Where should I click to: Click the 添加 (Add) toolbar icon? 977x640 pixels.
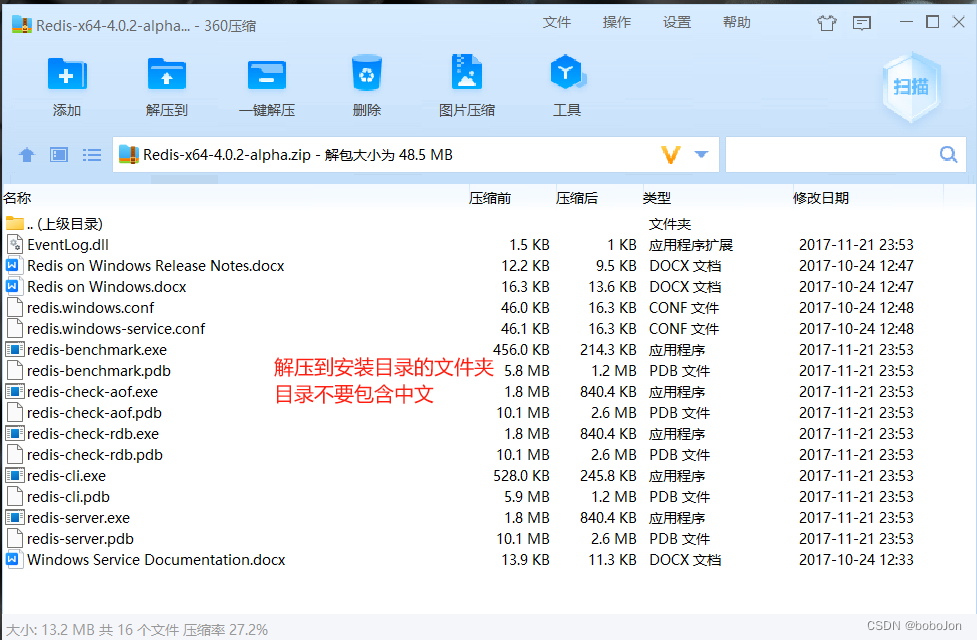click(x=67, y=75)
